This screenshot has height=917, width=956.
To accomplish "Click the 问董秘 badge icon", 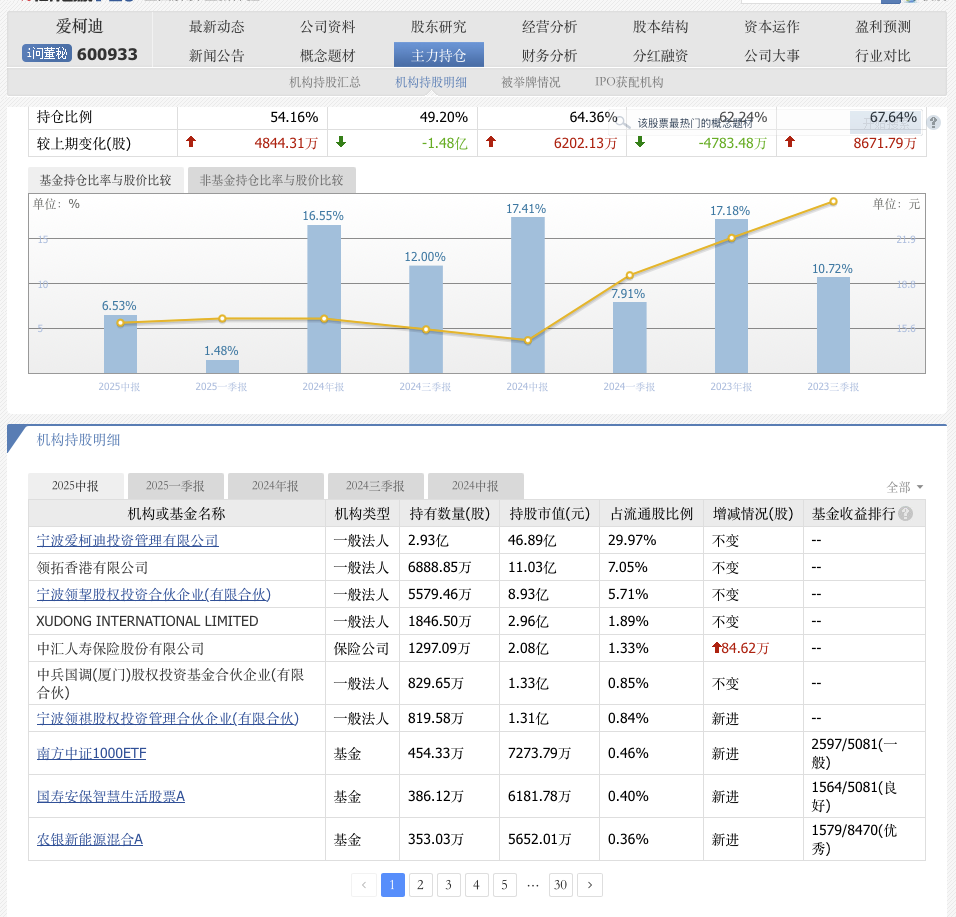I will tap(47, 54).
